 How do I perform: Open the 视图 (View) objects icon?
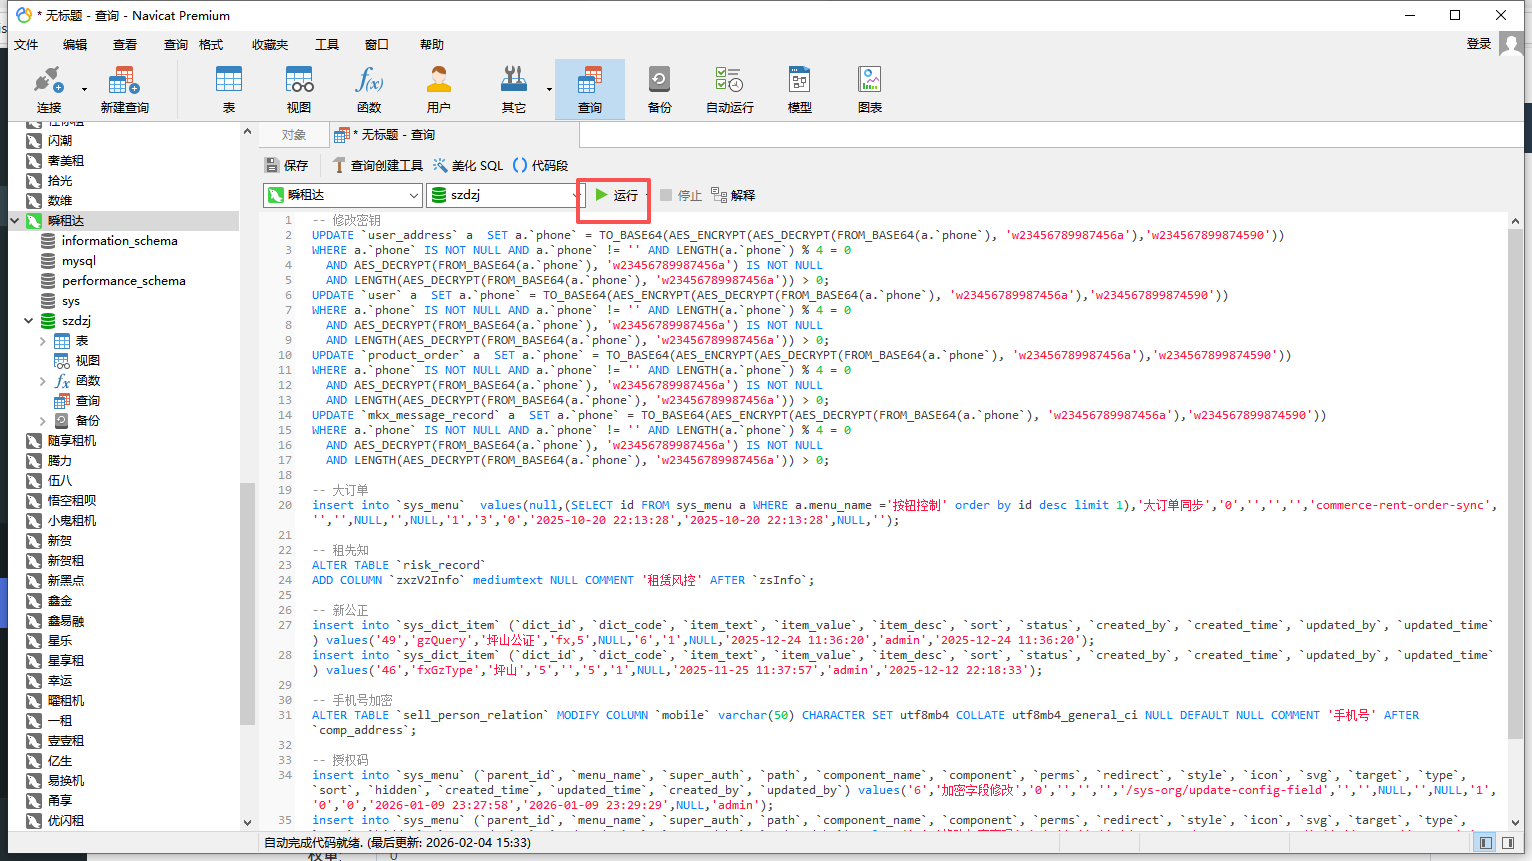pyautogui.click(x=299, y=89)
